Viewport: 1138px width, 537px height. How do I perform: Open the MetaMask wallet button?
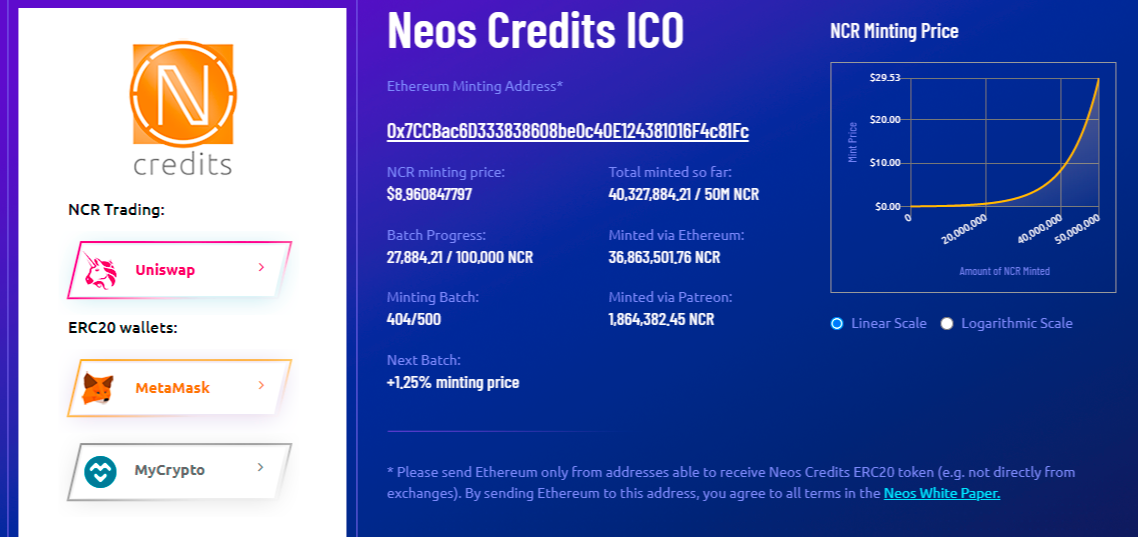click(178, 388)
